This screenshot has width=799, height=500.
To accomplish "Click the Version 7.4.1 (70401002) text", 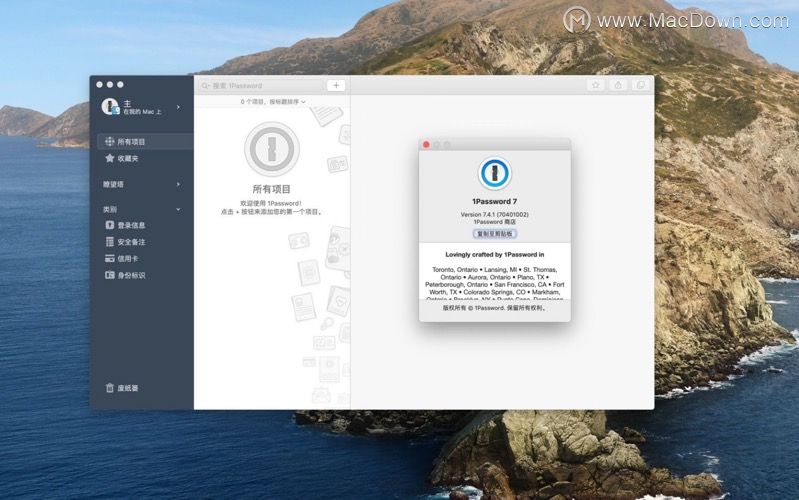I will pos(494,215).
